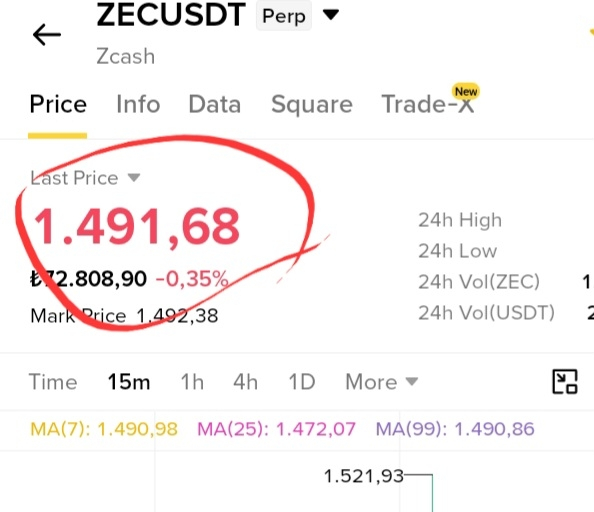Screen dimensions: 594x512
Task: Choose the 4h chart interval
Action: [x=245, y=381]
